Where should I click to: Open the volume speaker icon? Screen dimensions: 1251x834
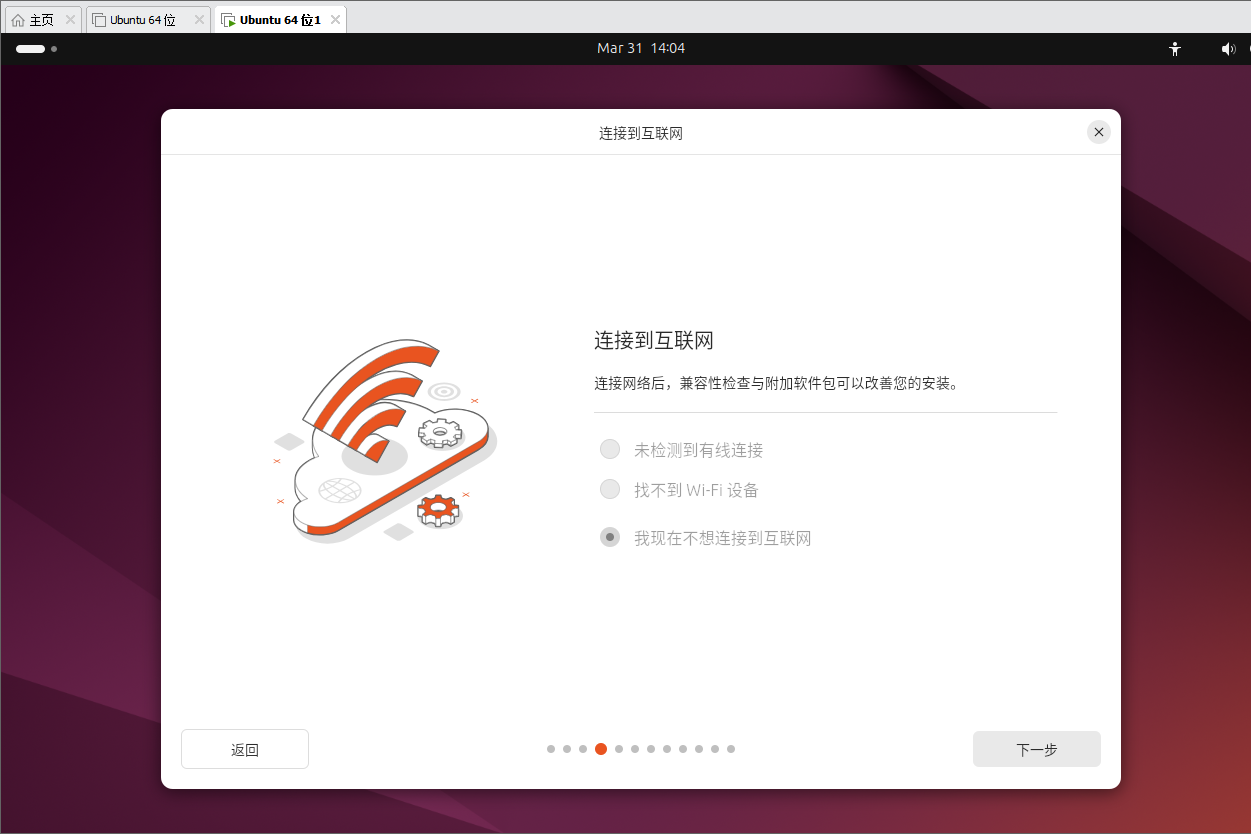point(1228,48)
